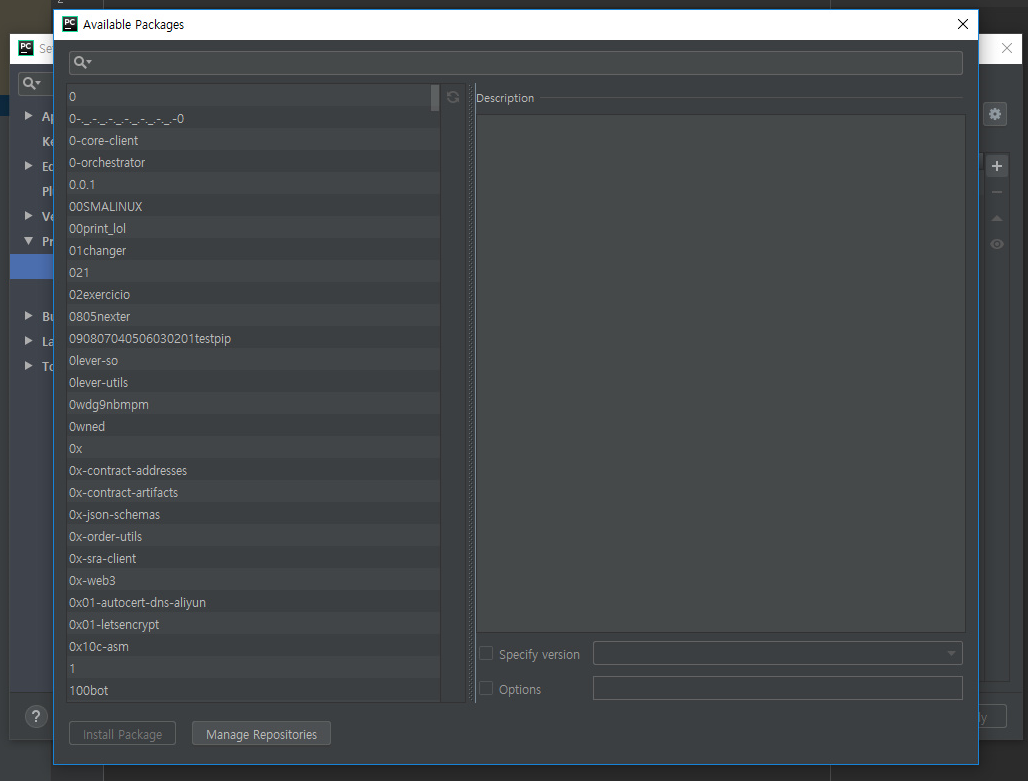Select package '00print_lol'
This screenshot has height=781, width=1028.
(253, 228)
